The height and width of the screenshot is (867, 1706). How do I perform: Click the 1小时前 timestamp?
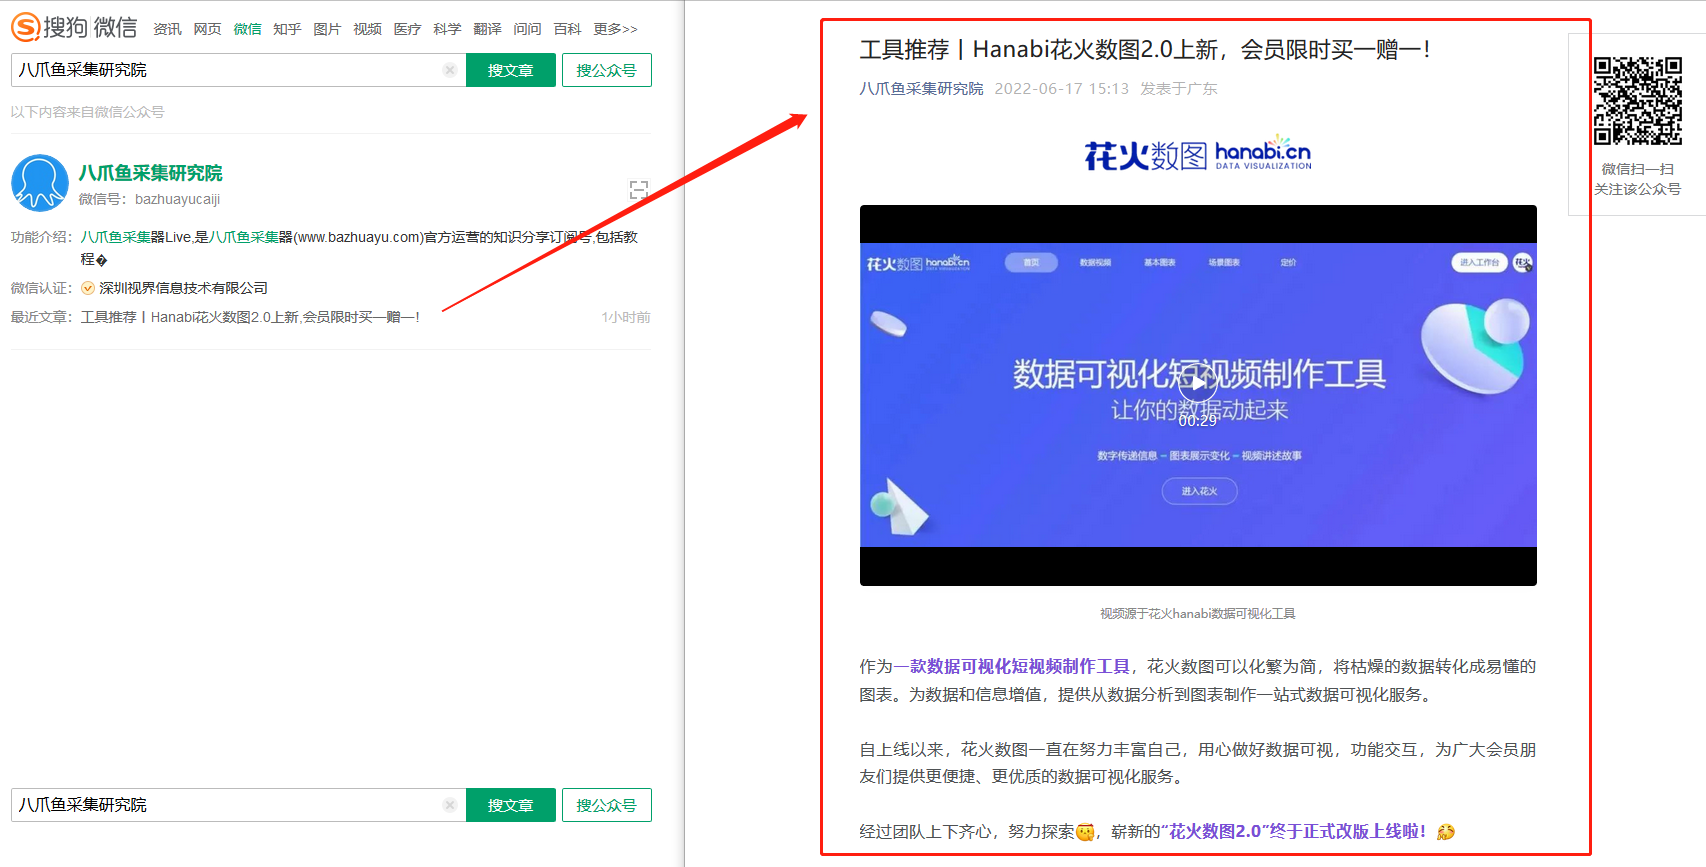pyautogui.click(x=626, y=317)
